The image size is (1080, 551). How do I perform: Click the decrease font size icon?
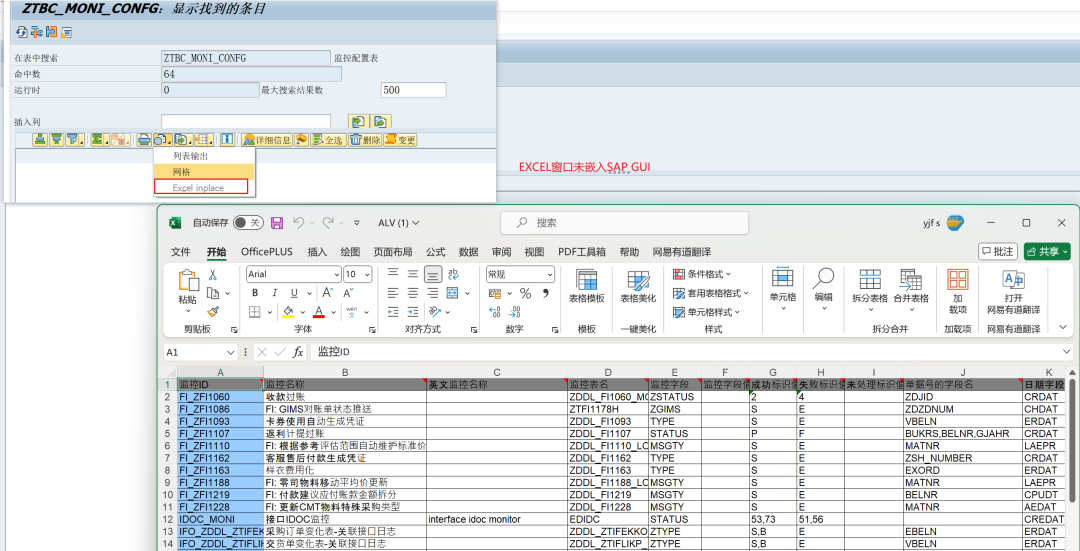pos(347,293)
